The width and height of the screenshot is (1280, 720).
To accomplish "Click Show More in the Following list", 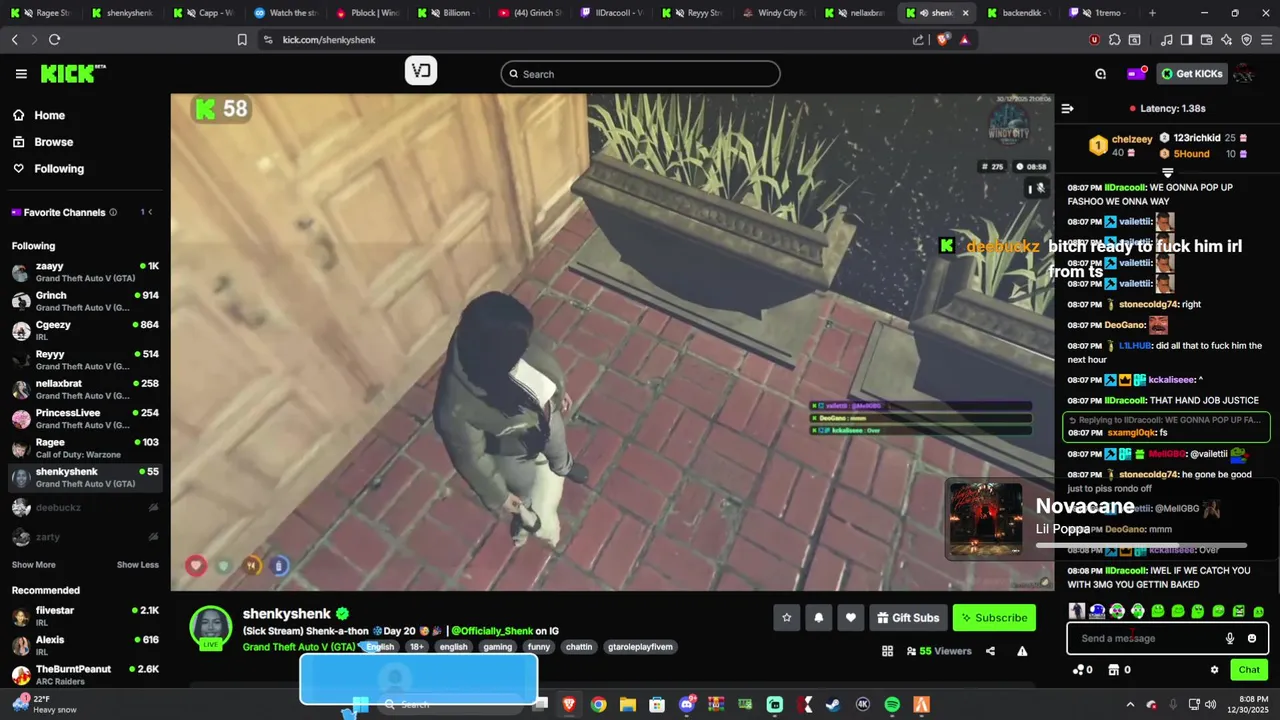I will point(34,565).
